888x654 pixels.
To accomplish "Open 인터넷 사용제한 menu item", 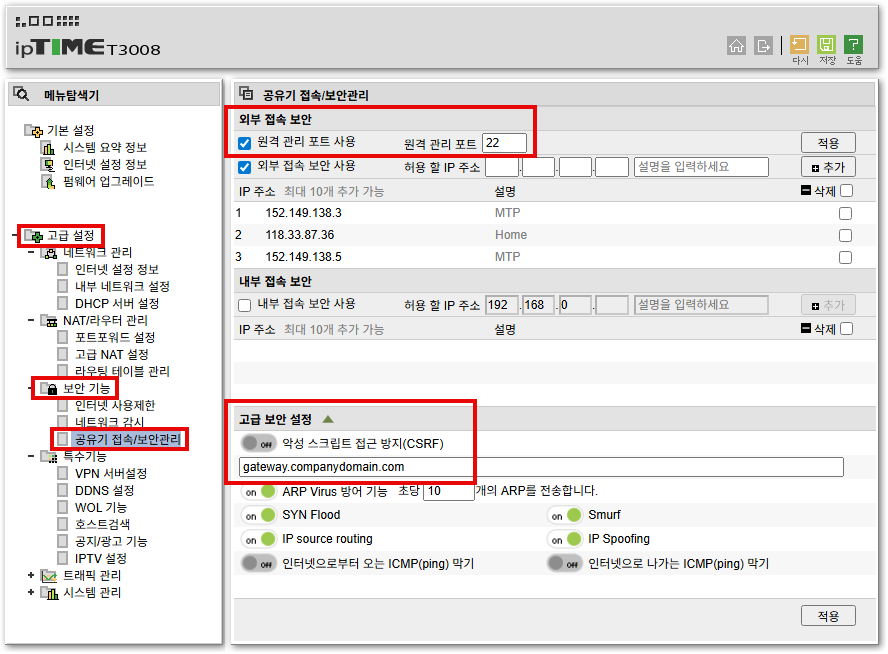I will 115,405.
